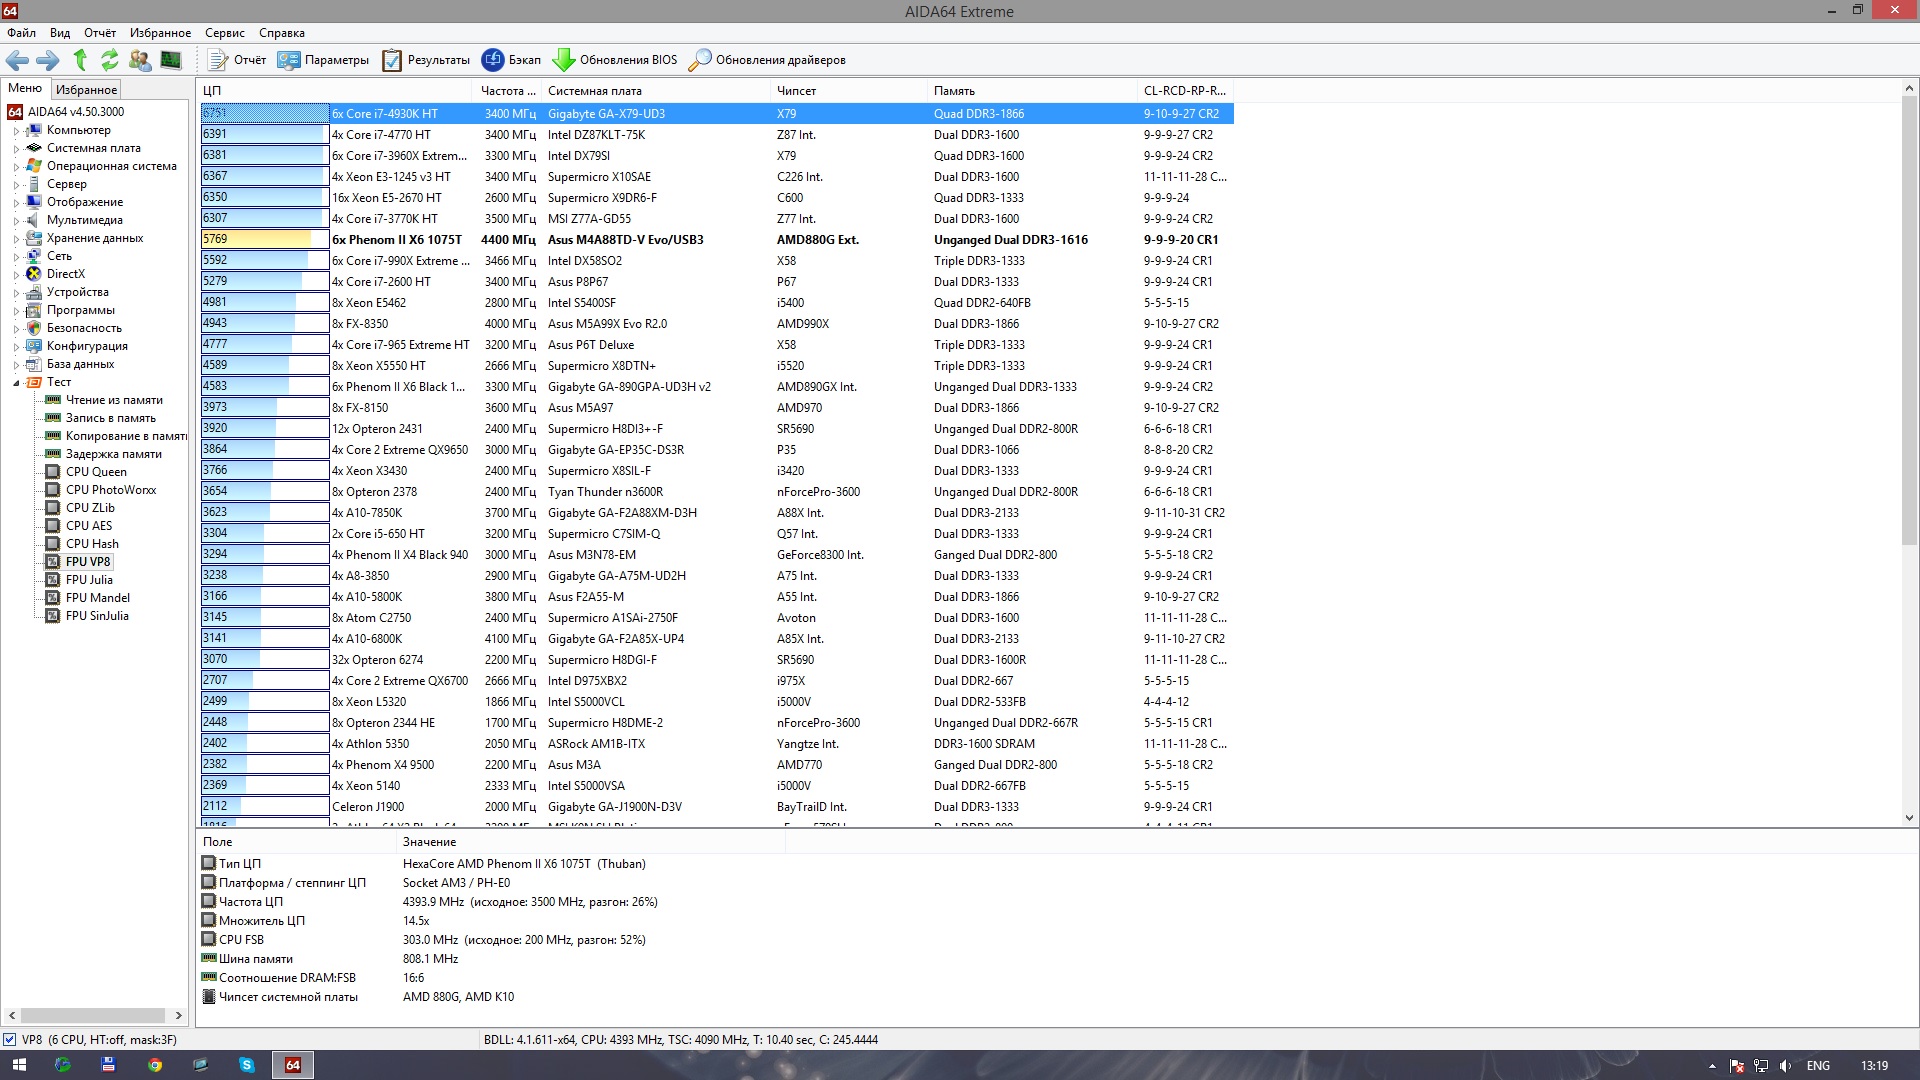Viewport: 1920px width, 1080px height.
Task: Click the Чипсет column header
Action: (x=797, y=91)
